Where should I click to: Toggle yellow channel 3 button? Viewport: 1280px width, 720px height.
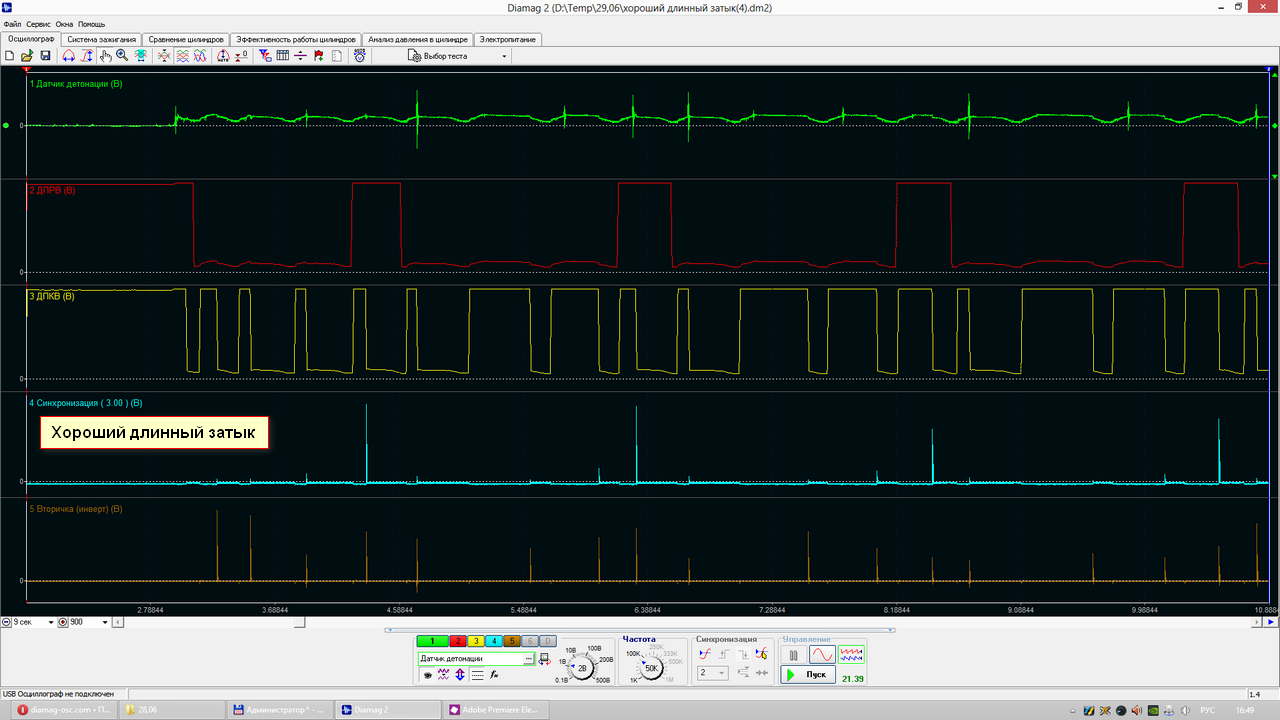(476, 641)
